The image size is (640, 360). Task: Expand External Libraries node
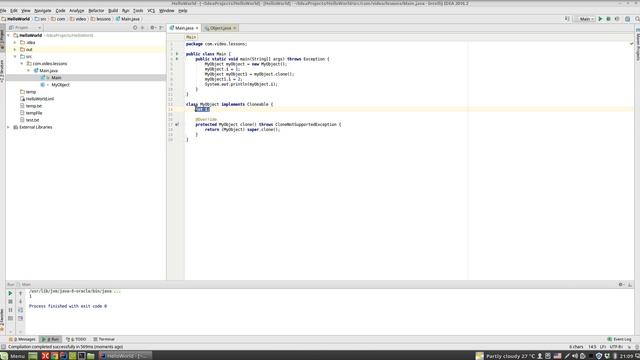[9, 127]
